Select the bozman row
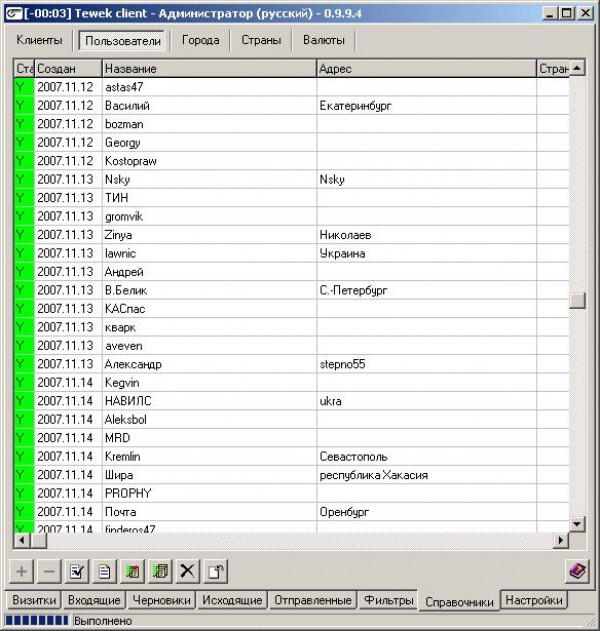 [x=291, y=124]
